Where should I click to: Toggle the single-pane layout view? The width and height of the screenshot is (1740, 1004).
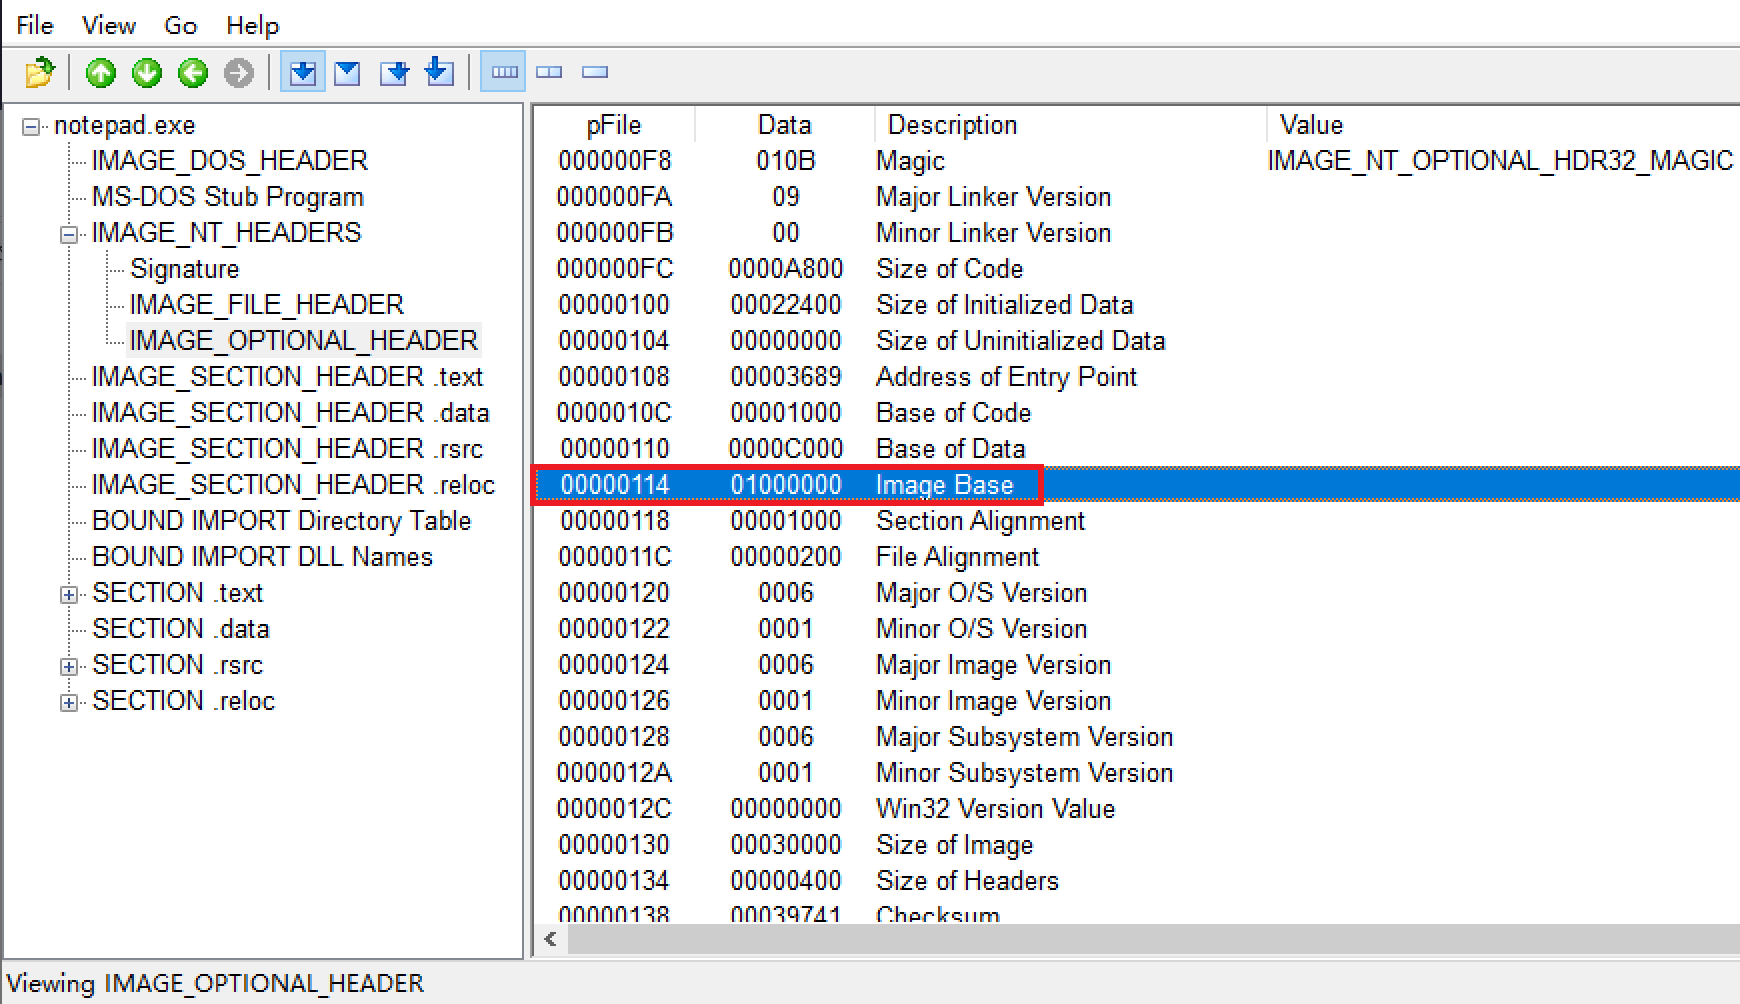[594, 72]
